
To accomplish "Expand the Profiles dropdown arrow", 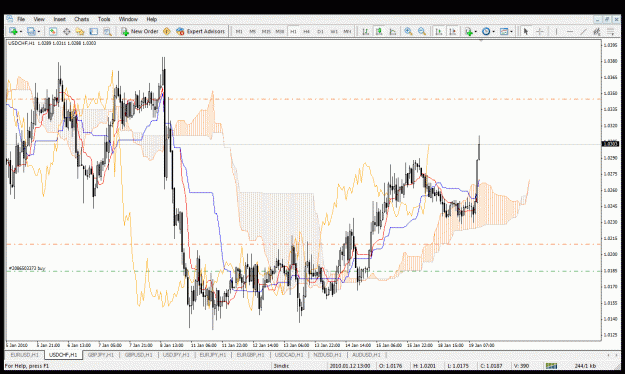I will pyautogui.click(x=38, y=31).
